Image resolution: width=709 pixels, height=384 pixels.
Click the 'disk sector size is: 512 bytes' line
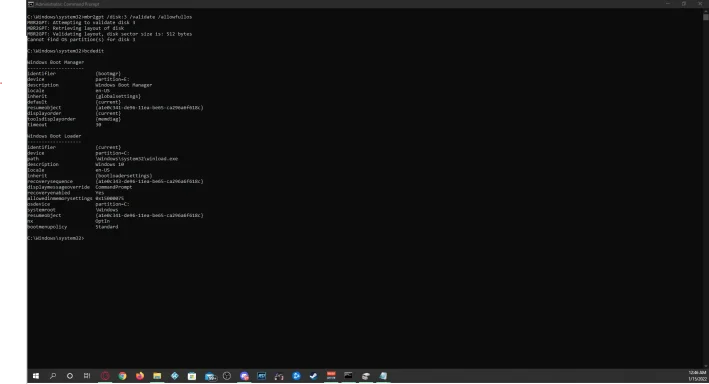pyautogui.click(x=109, y=34)
